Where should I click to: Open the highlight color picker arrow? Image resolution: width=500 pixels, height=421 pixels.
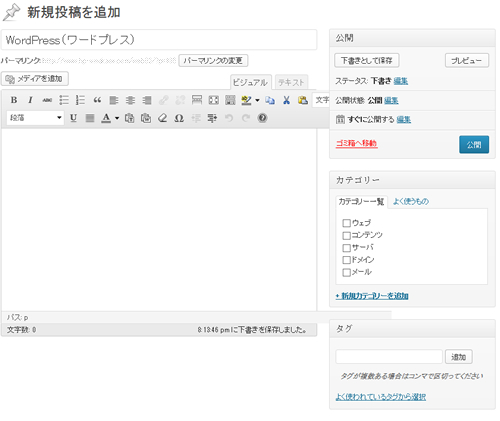click(257, 100)
